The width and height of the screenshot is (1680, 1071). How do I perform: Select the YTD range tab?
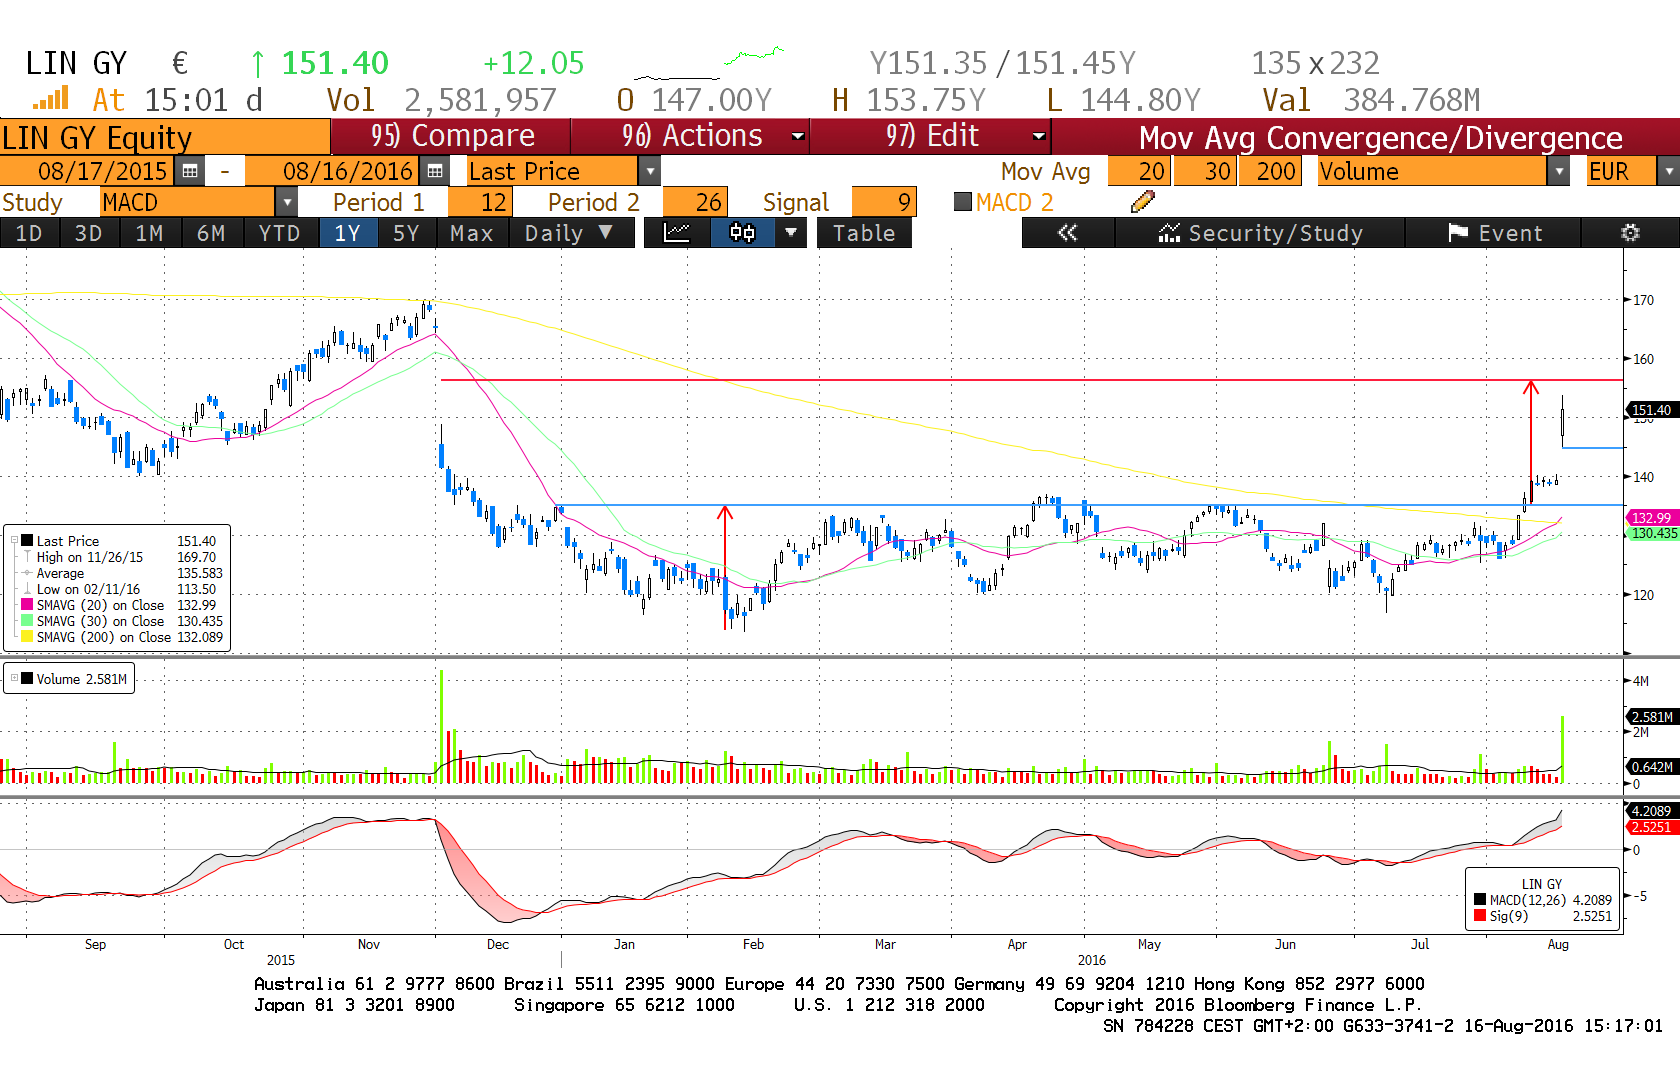point(279,233)
